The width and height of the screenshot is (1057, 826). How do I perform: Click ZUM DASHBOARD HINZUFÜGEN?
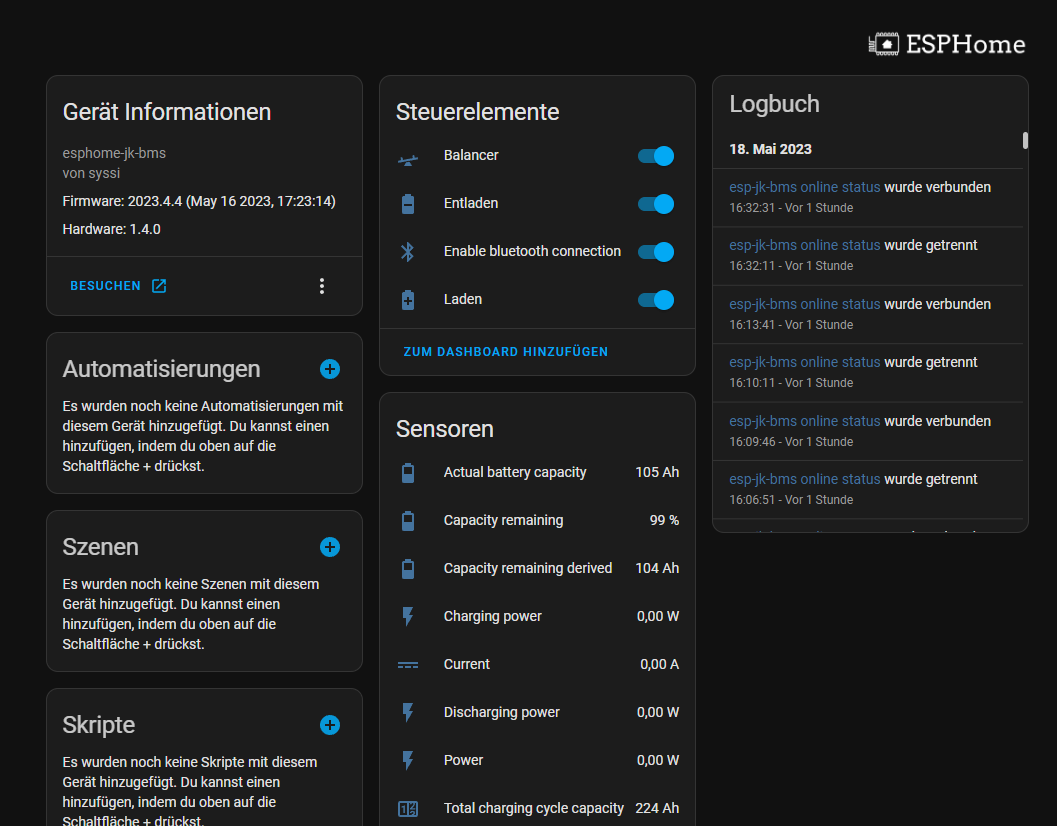point(506,351)
